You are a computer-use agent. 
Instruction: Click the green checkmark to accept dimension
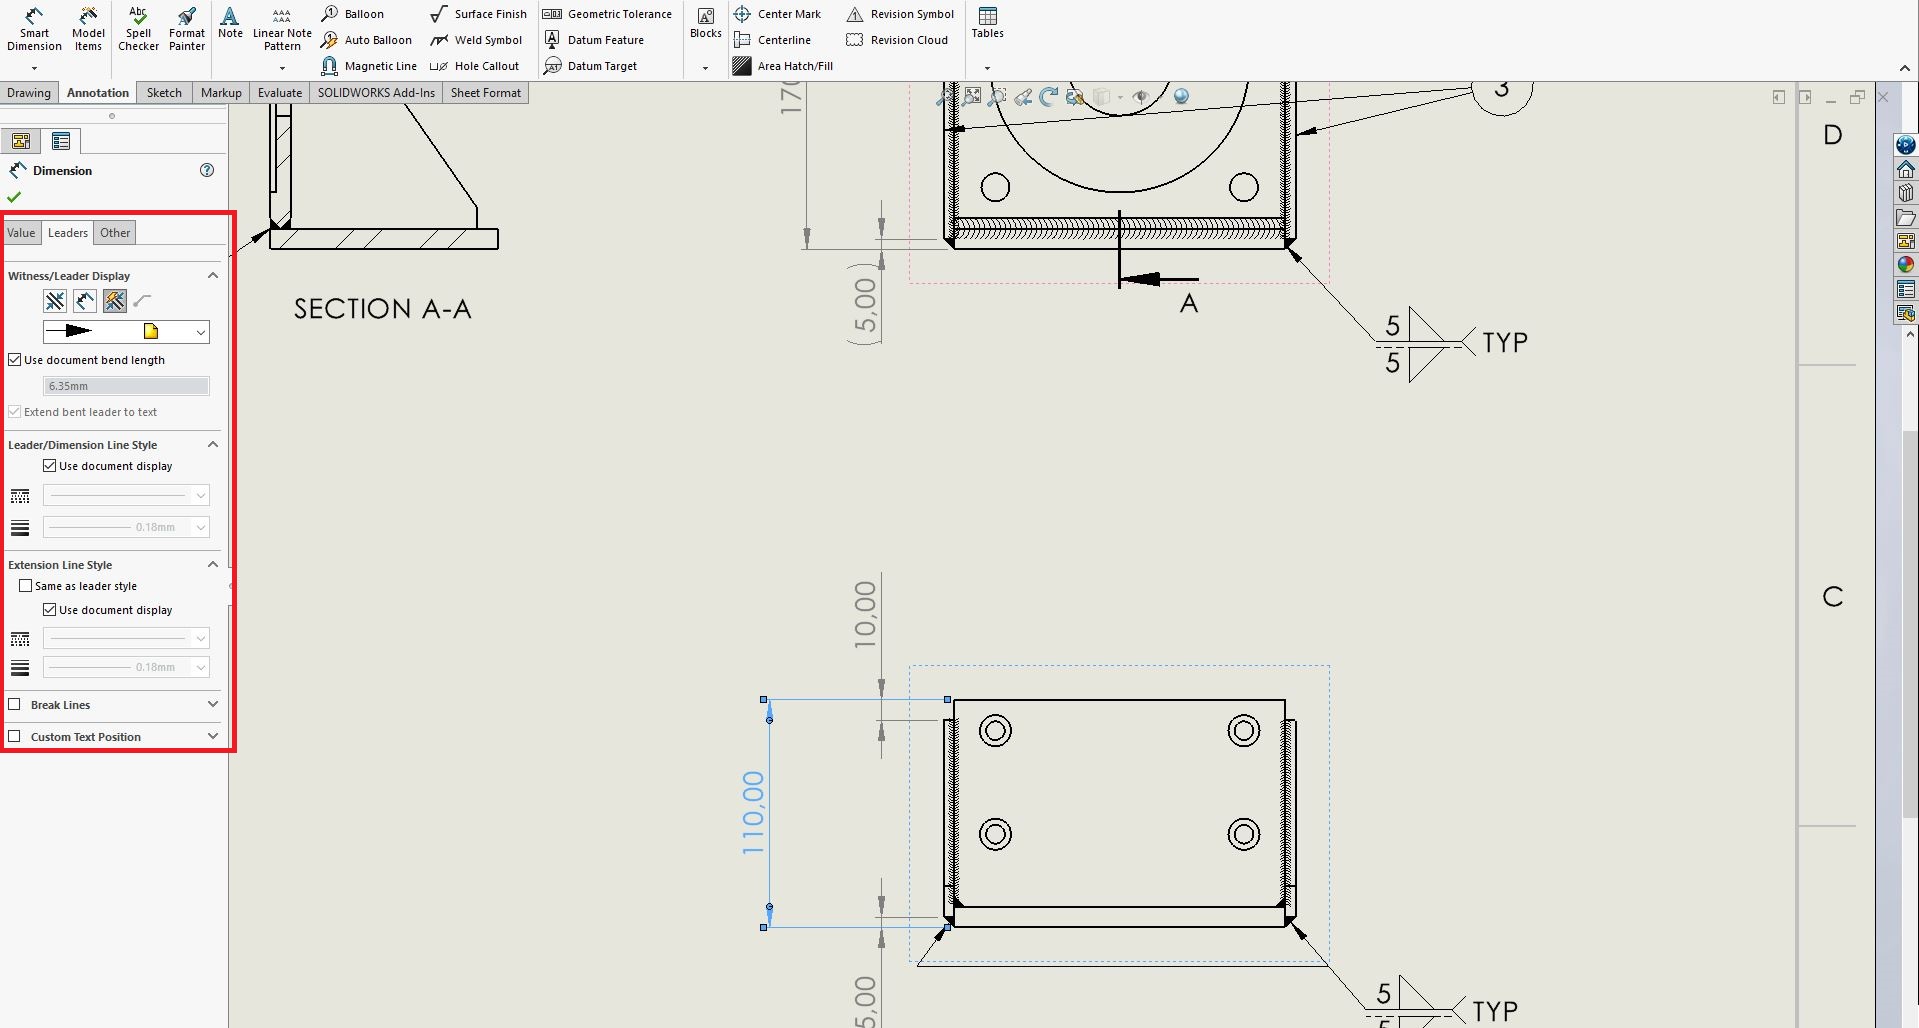[x=14, y=197]
